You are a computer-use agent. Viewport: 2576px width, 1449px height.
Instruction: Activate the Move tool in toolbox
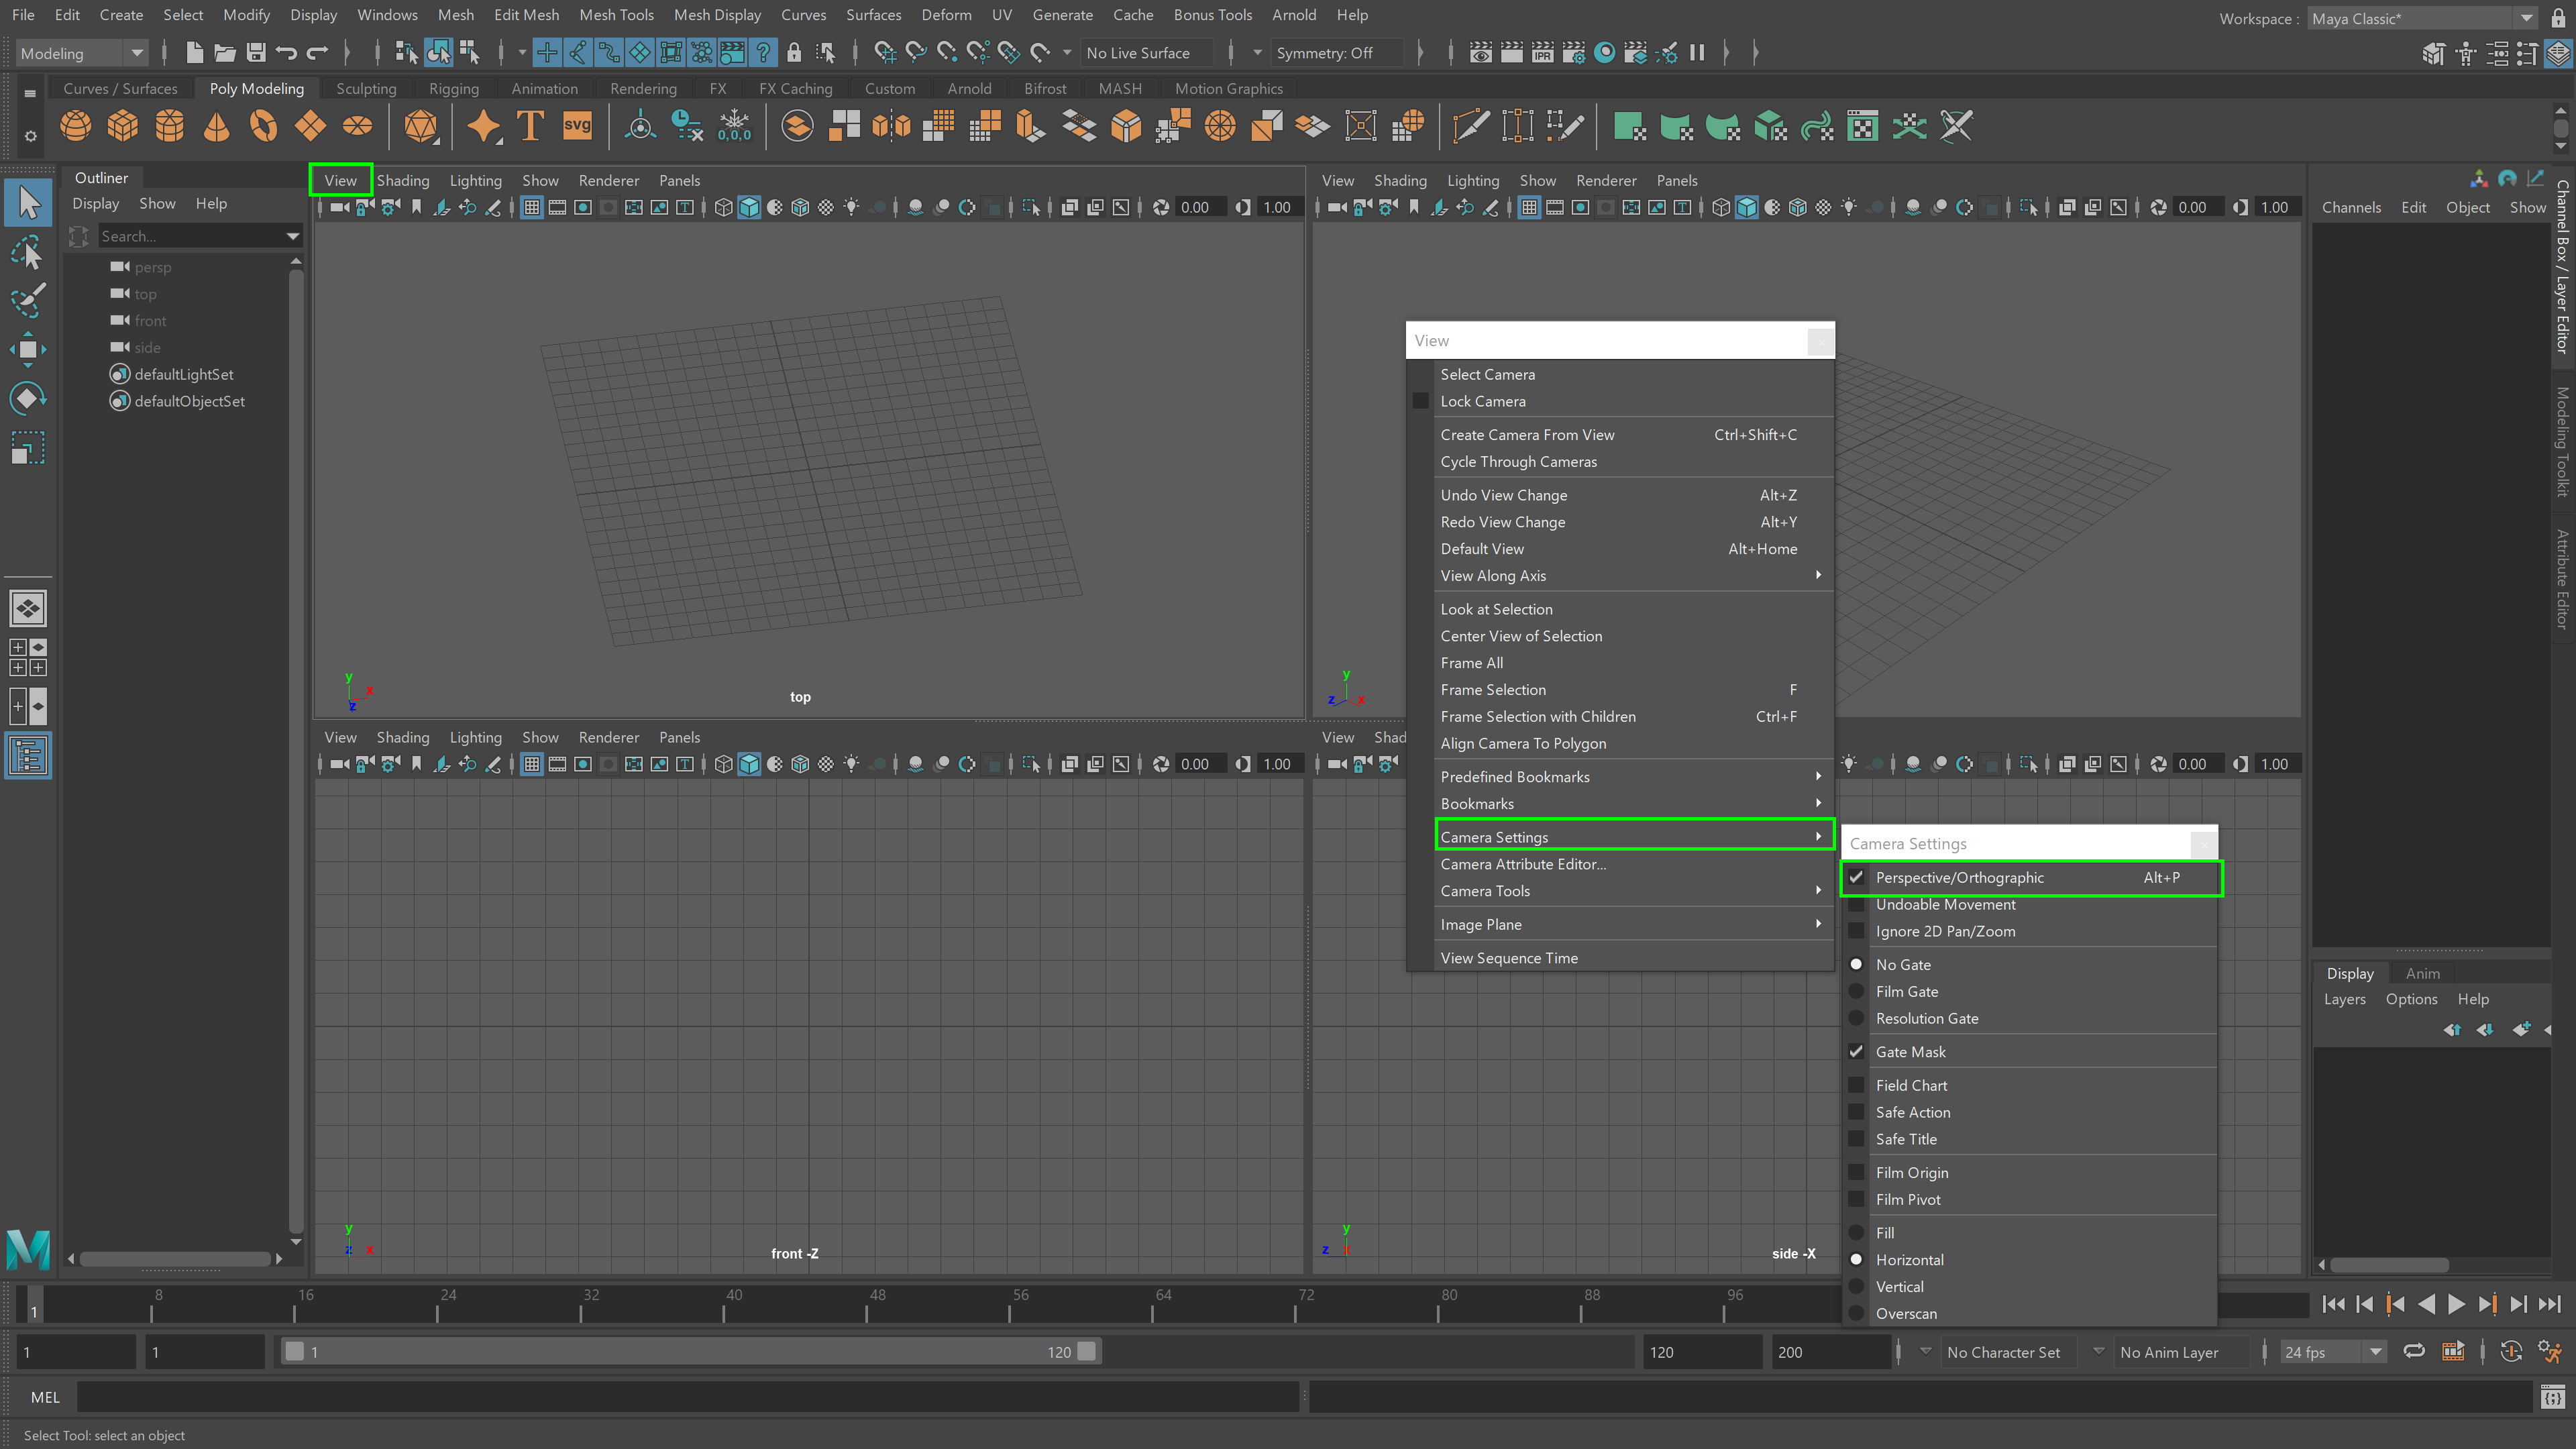click(x=28, y=349)
